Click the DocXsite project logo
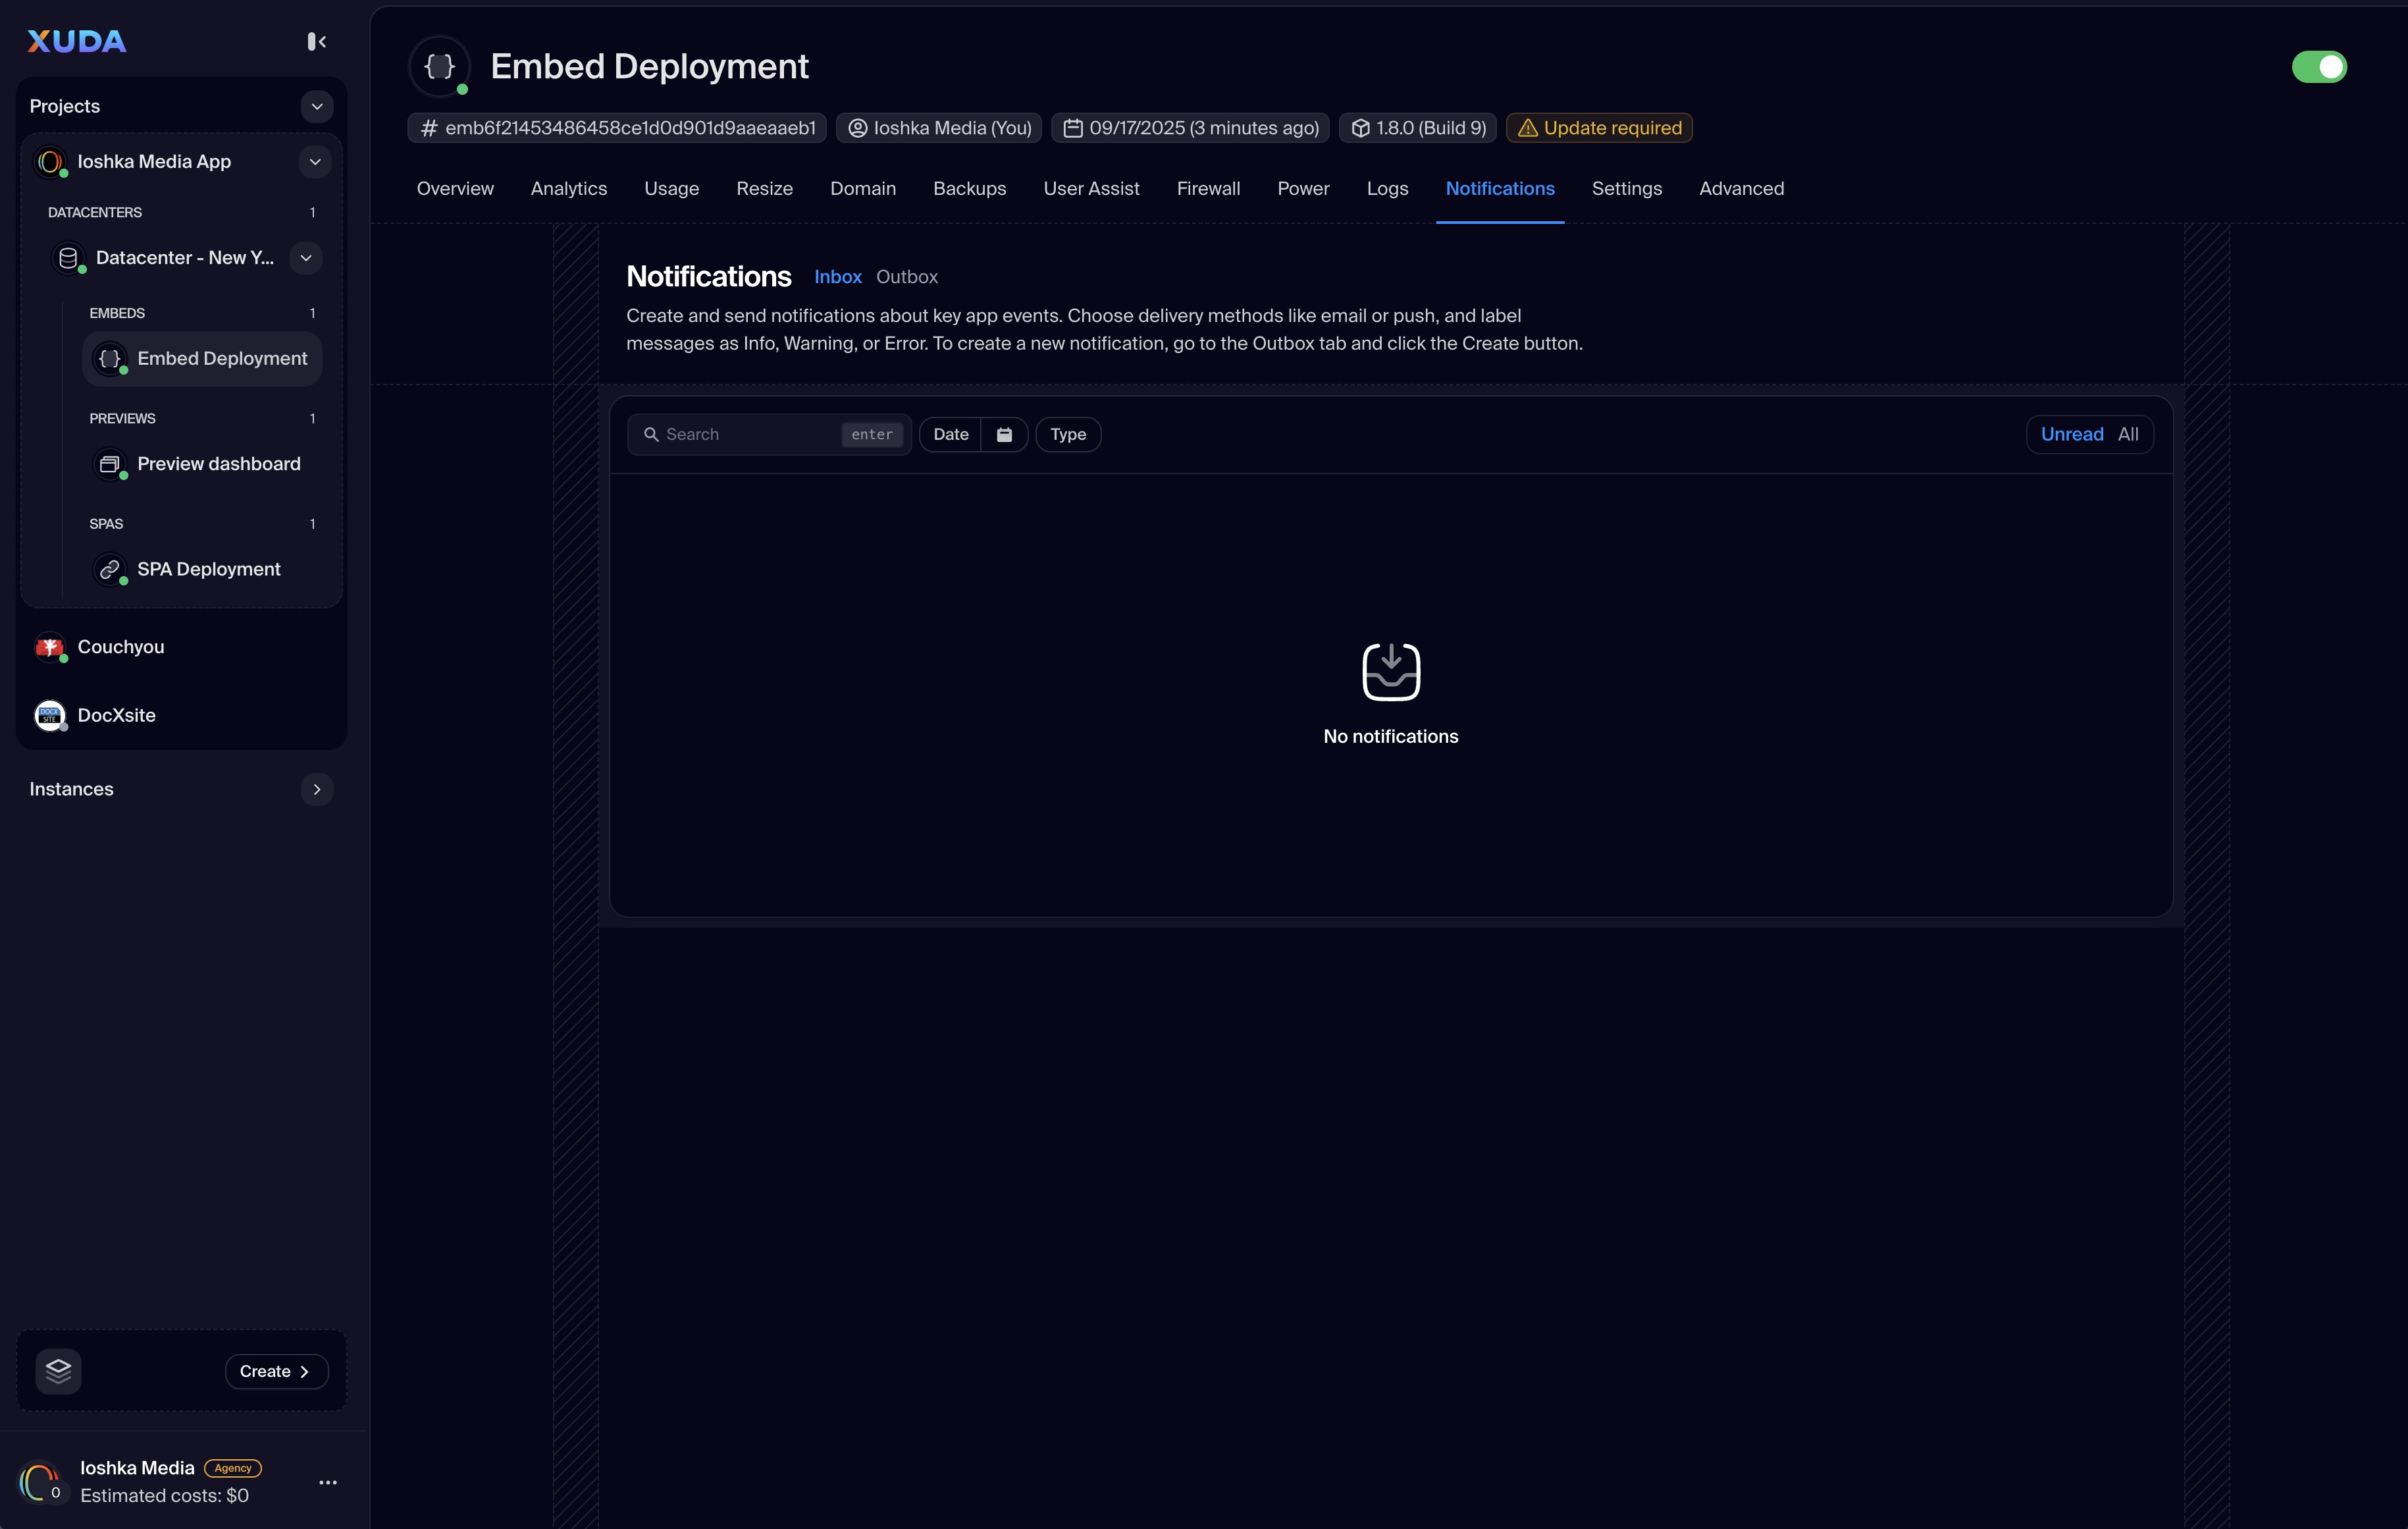The height and width of the screenshot is (1529, 2408). pos(50,715)
